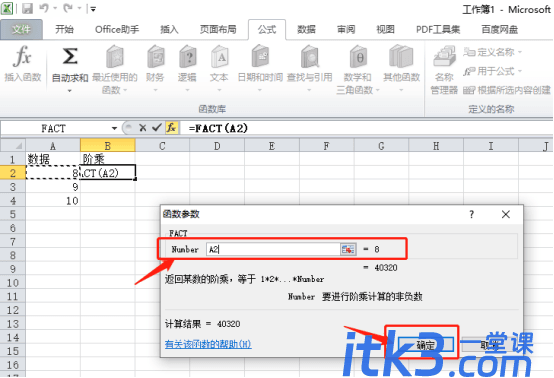554x378 pixels.
Task: Click Create from Selection button
Action: coord(507,90)
